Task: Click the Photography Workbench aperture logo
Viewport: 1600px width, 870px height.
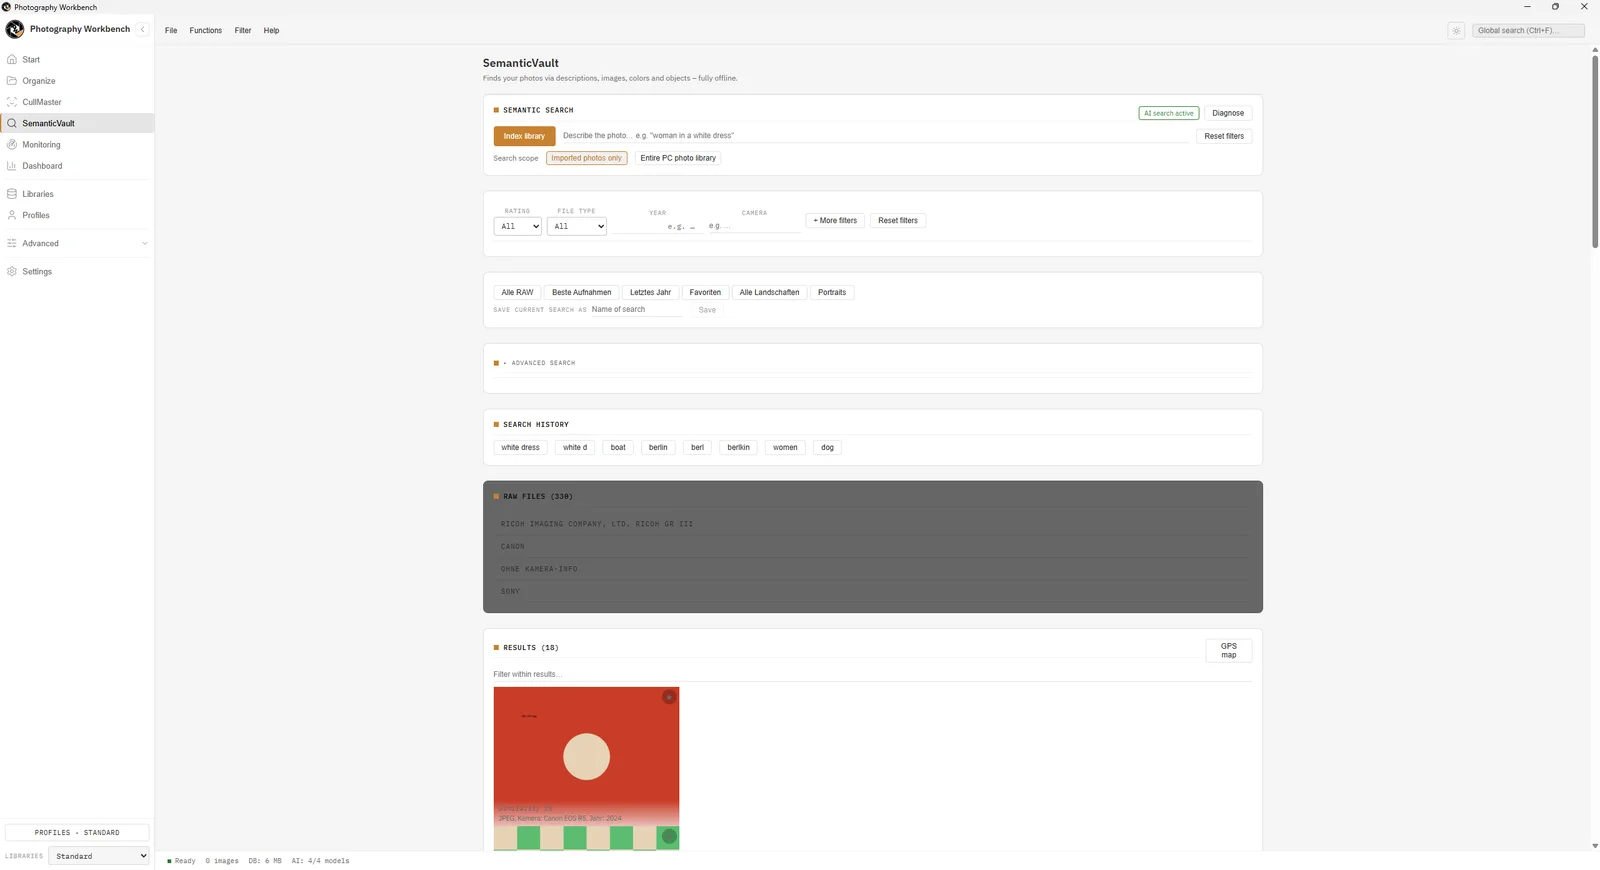Action: (15, 30)
